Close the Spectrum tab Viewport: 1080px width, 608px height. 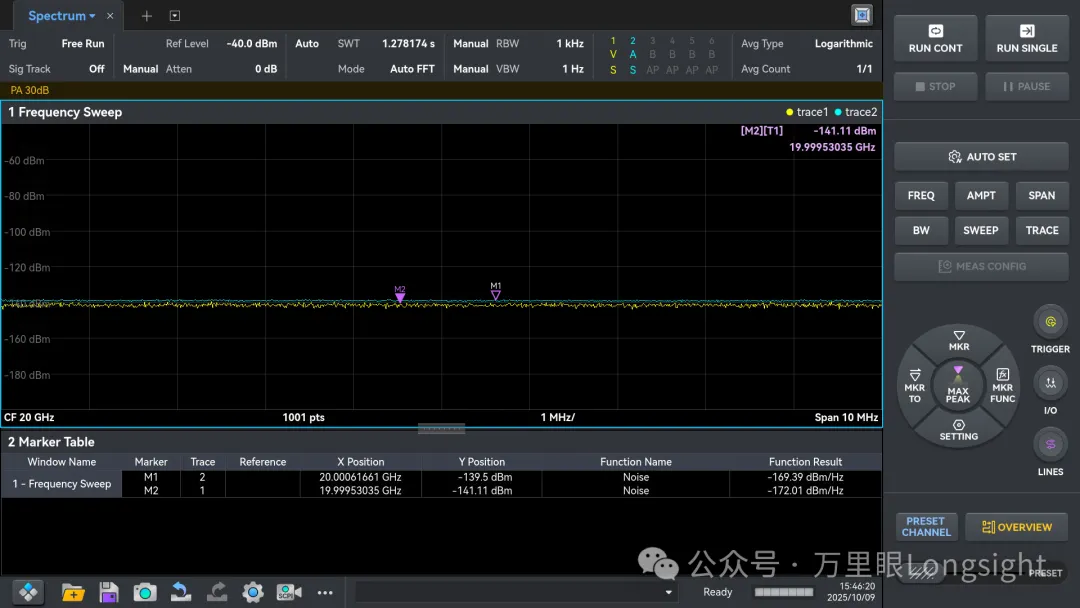point(110,16)
